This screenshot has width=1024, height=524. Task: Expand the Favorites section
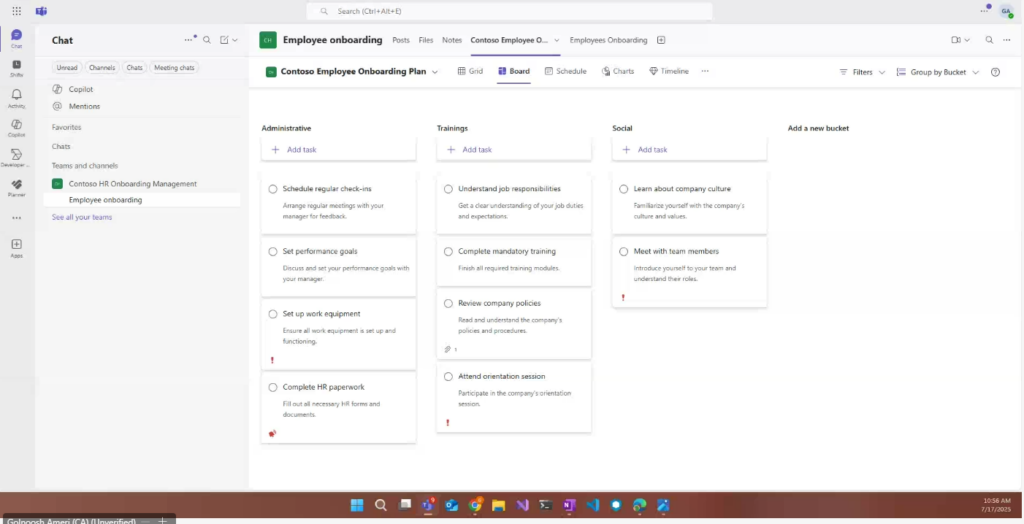click(67, 127)
